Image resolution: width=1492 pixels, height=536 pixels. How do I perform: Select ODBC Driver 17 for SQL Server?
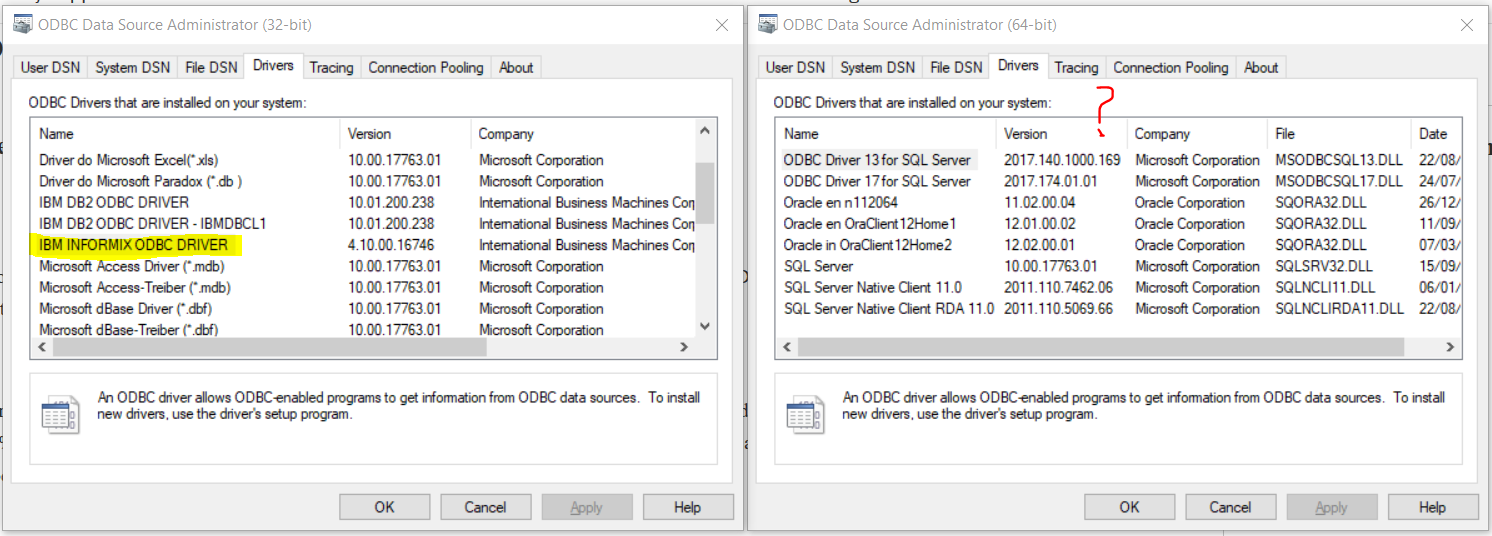877,182
